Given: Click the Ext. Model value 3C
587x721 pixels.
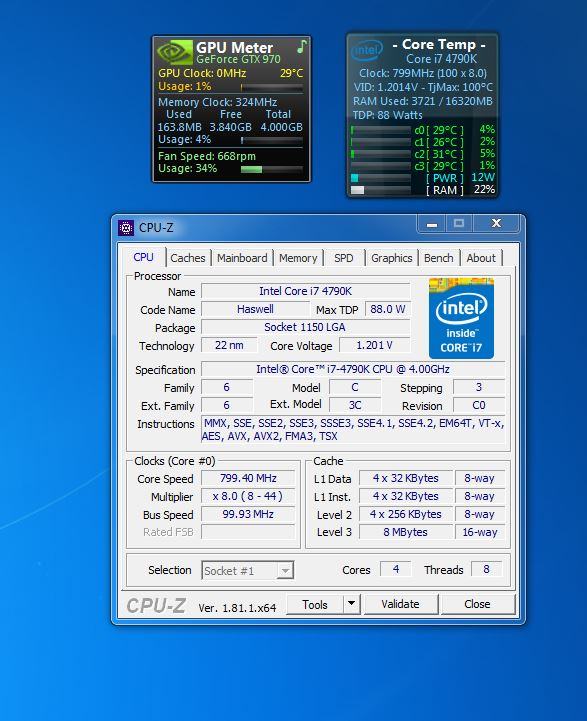Looking at the screenshot, I should (x=355, y=405).
